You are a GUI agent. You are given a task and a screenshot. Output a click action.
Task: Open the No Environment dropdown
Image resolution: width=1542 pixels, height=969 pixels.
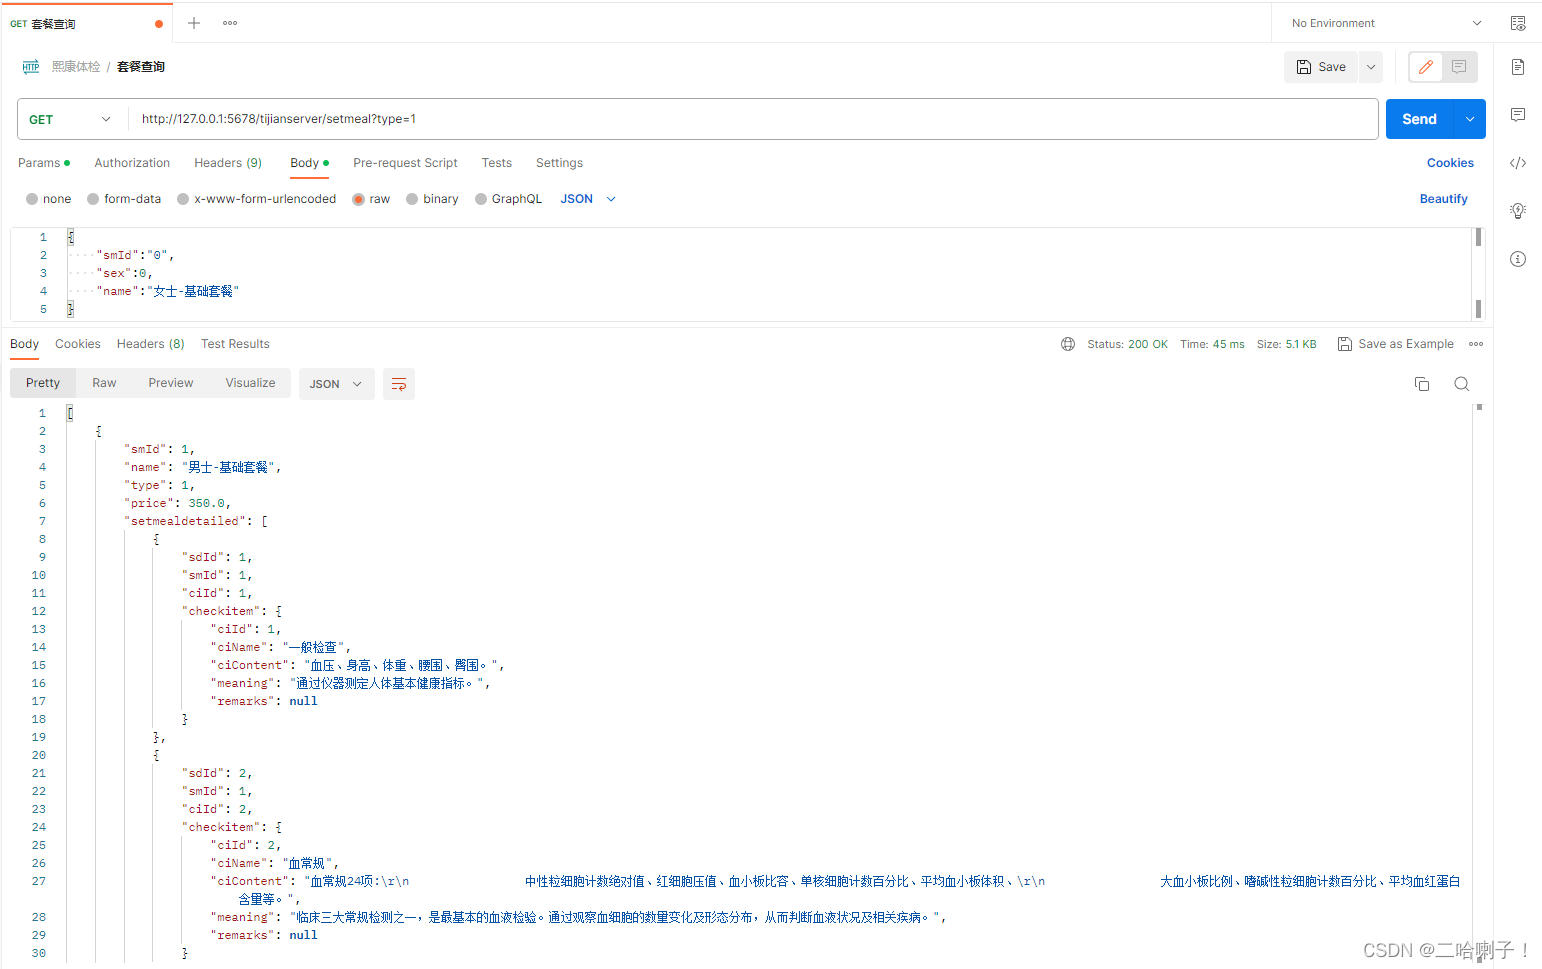click(x=1386, y=23)
